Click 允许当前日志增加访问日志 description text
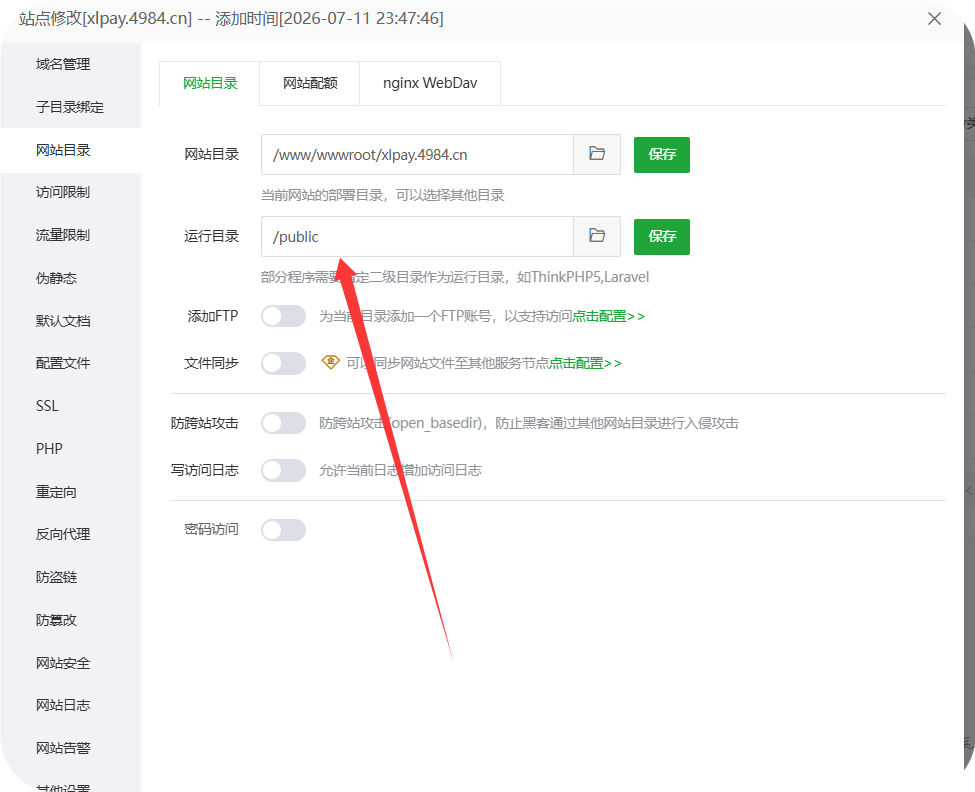The width and height of the screenshot is (975, 792). click(400, 471)
